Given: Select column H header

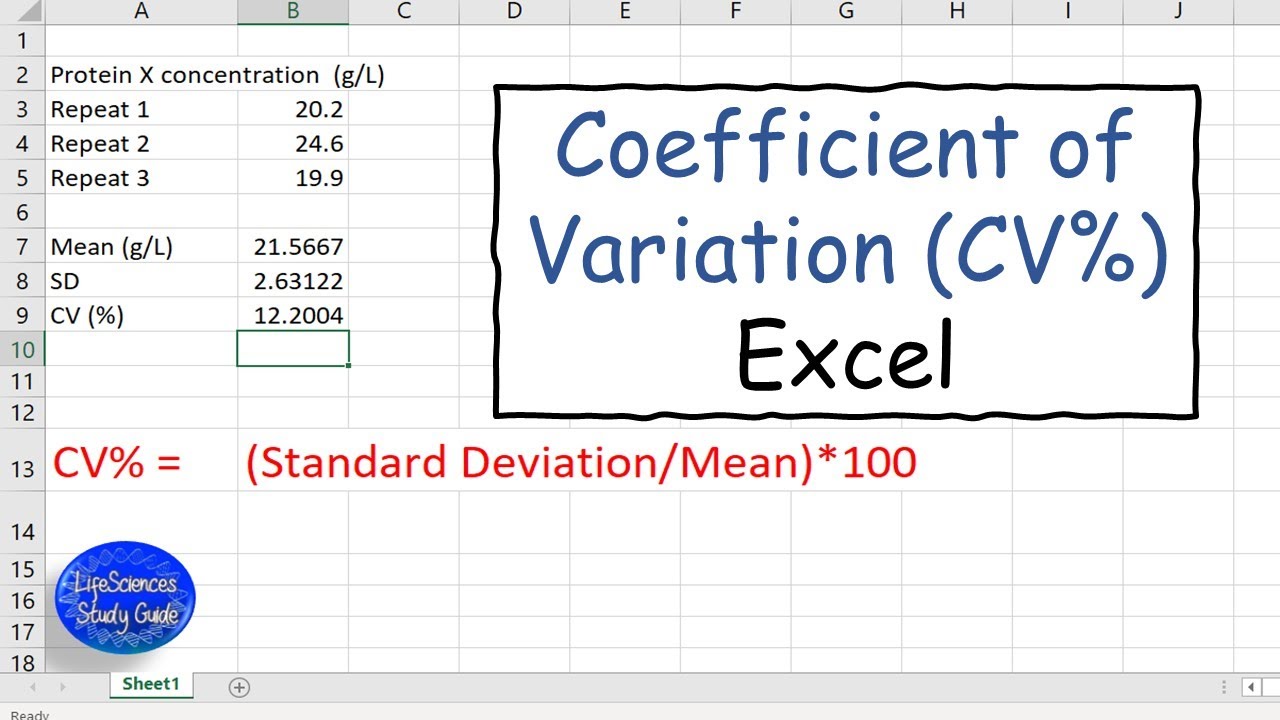Looking at the screenshot, I should 957,12.
